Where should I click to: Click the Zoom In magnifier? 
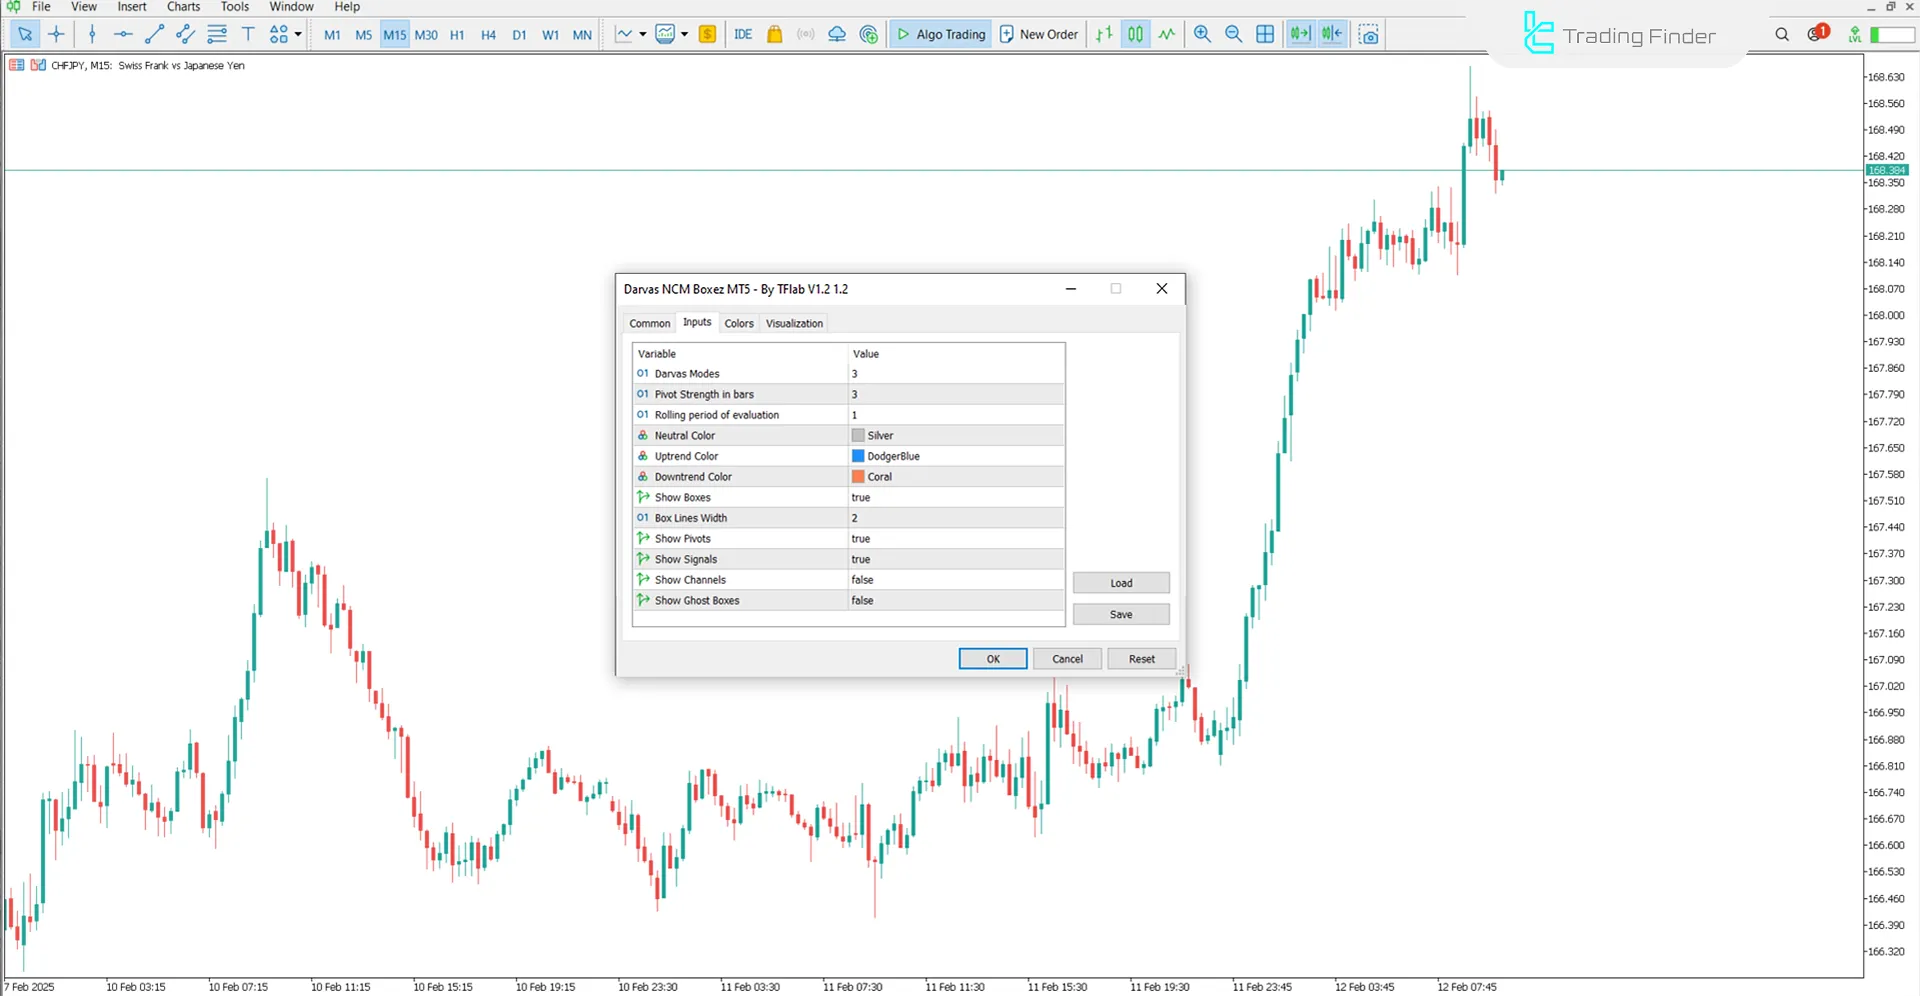pyautogui.click(x=1202, y=34)
